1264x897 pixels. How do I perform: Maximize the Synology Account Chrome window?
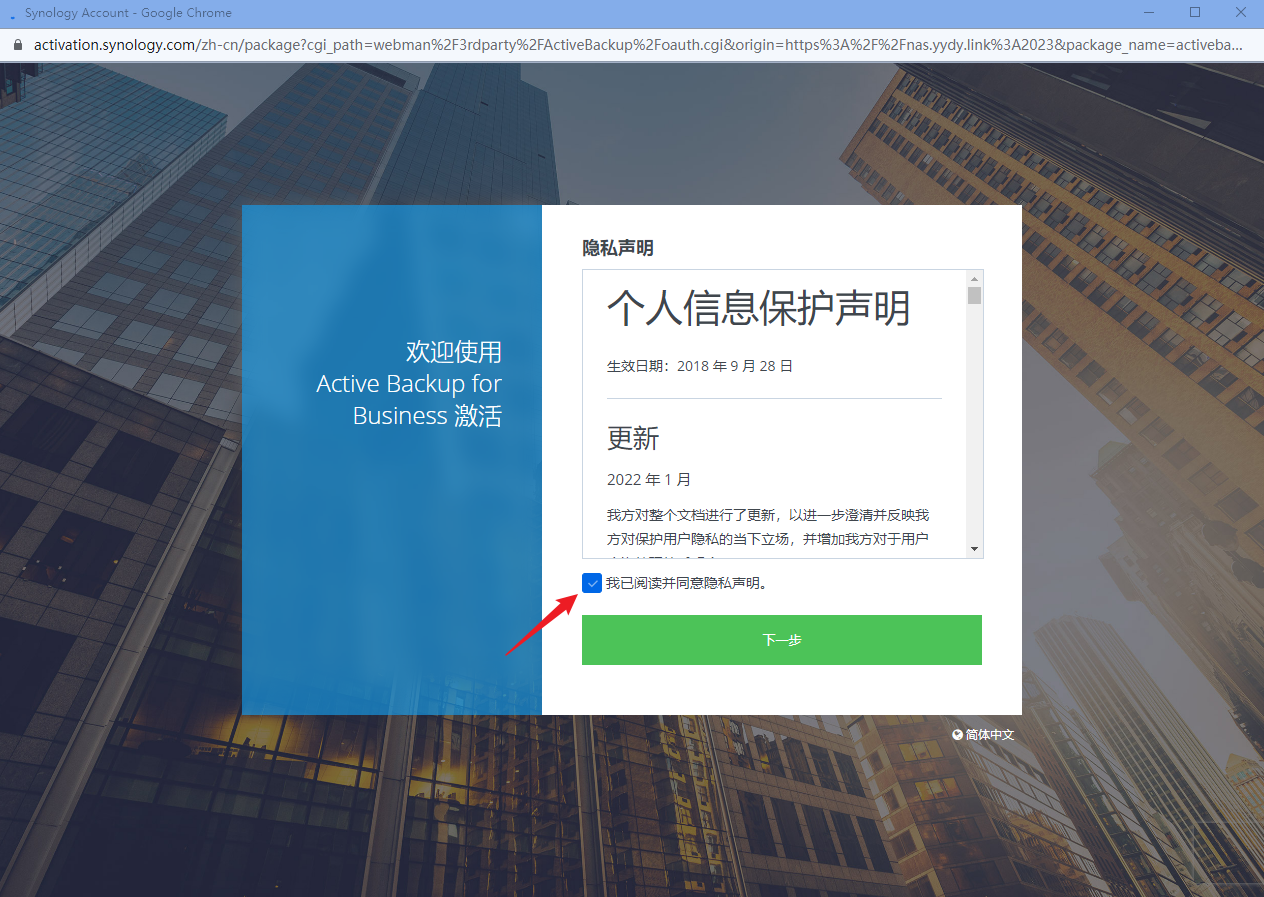[x=1195, y=13]
